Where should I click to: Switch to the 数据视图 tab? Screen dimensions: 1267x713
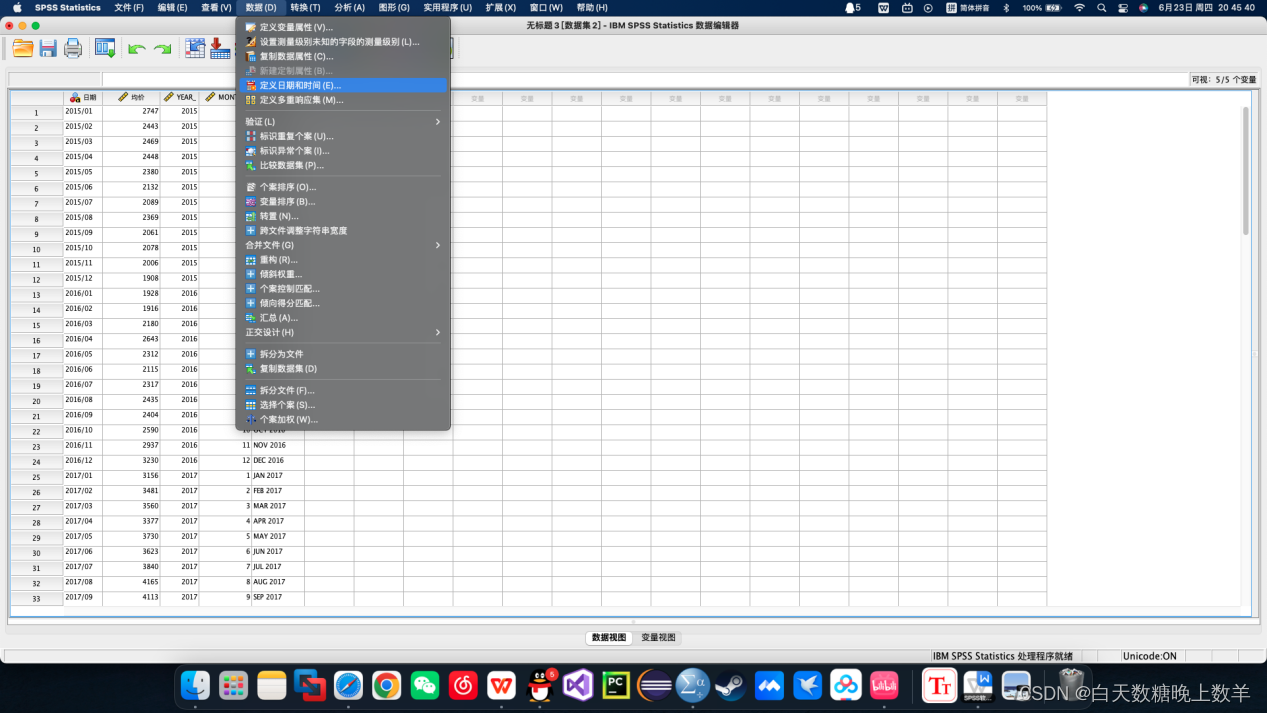click(609, 637)
